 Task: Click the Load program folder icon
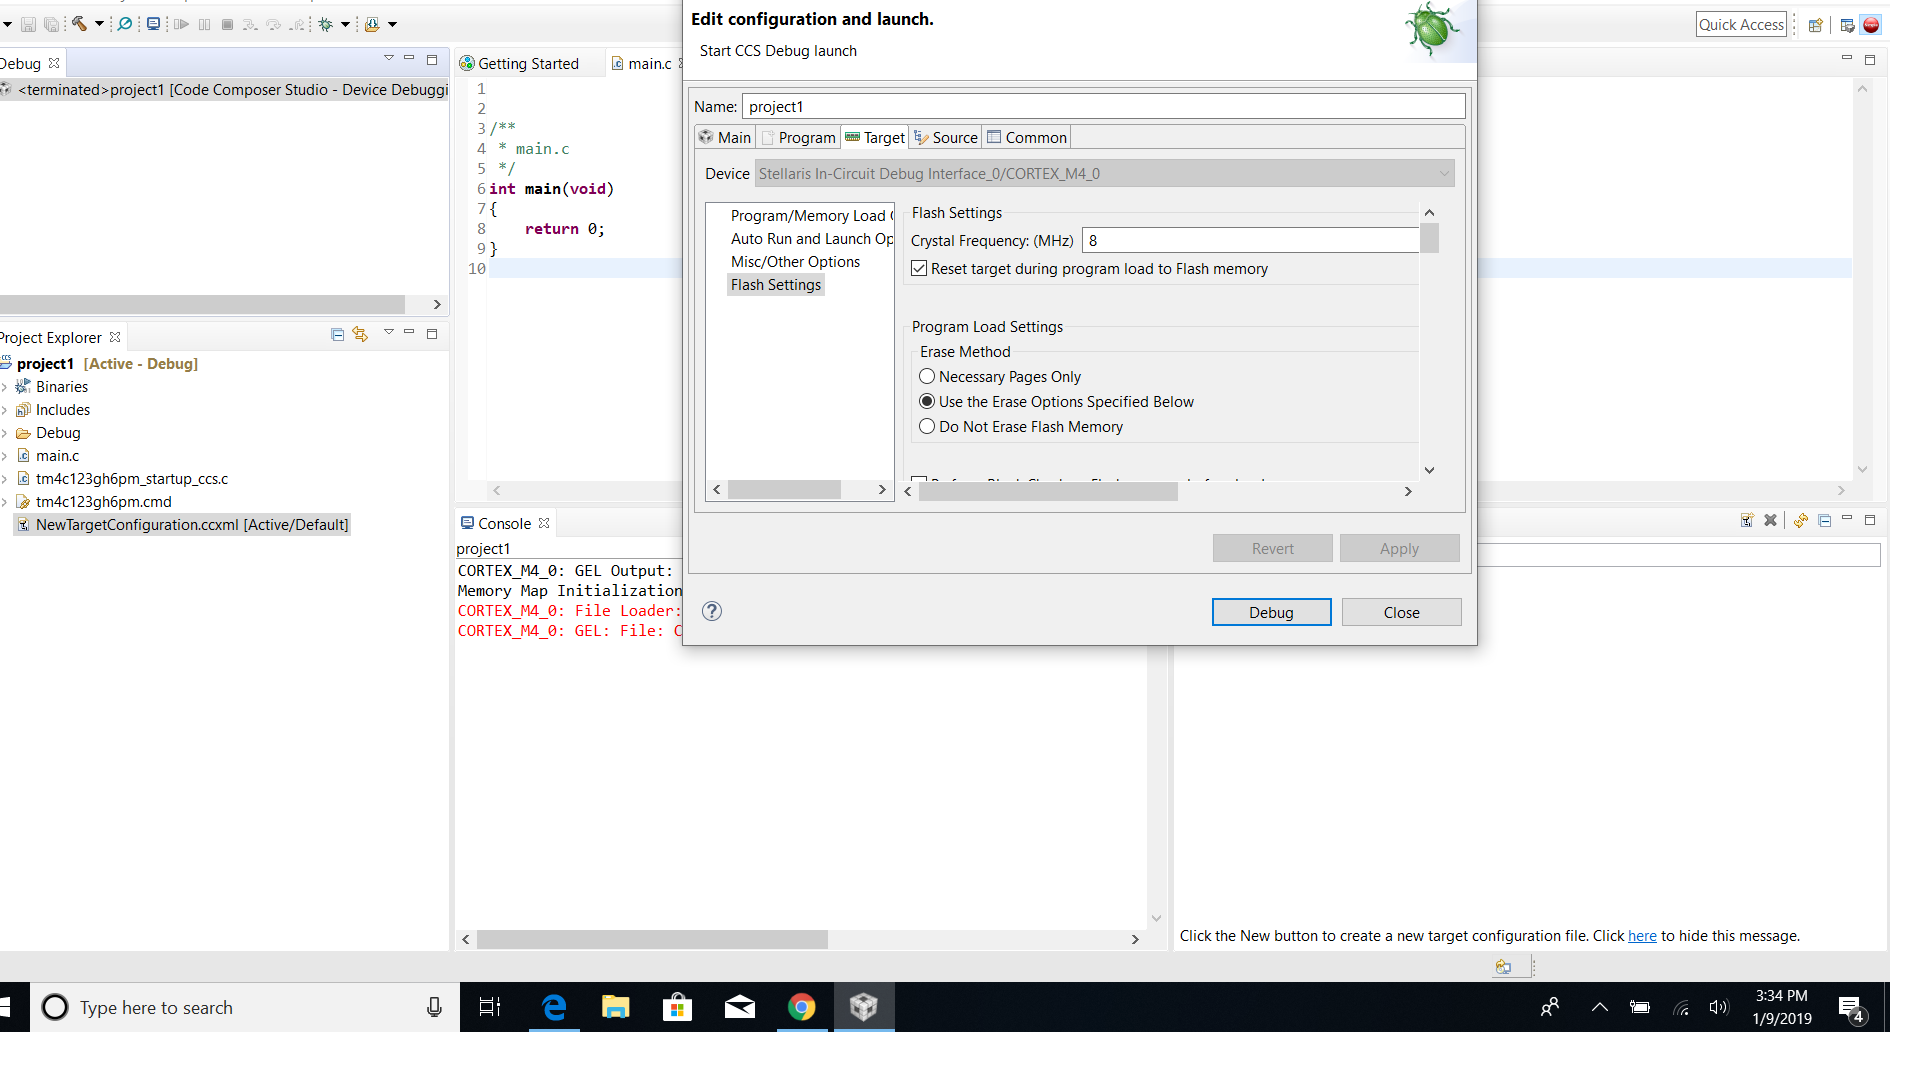coord(372,24)
